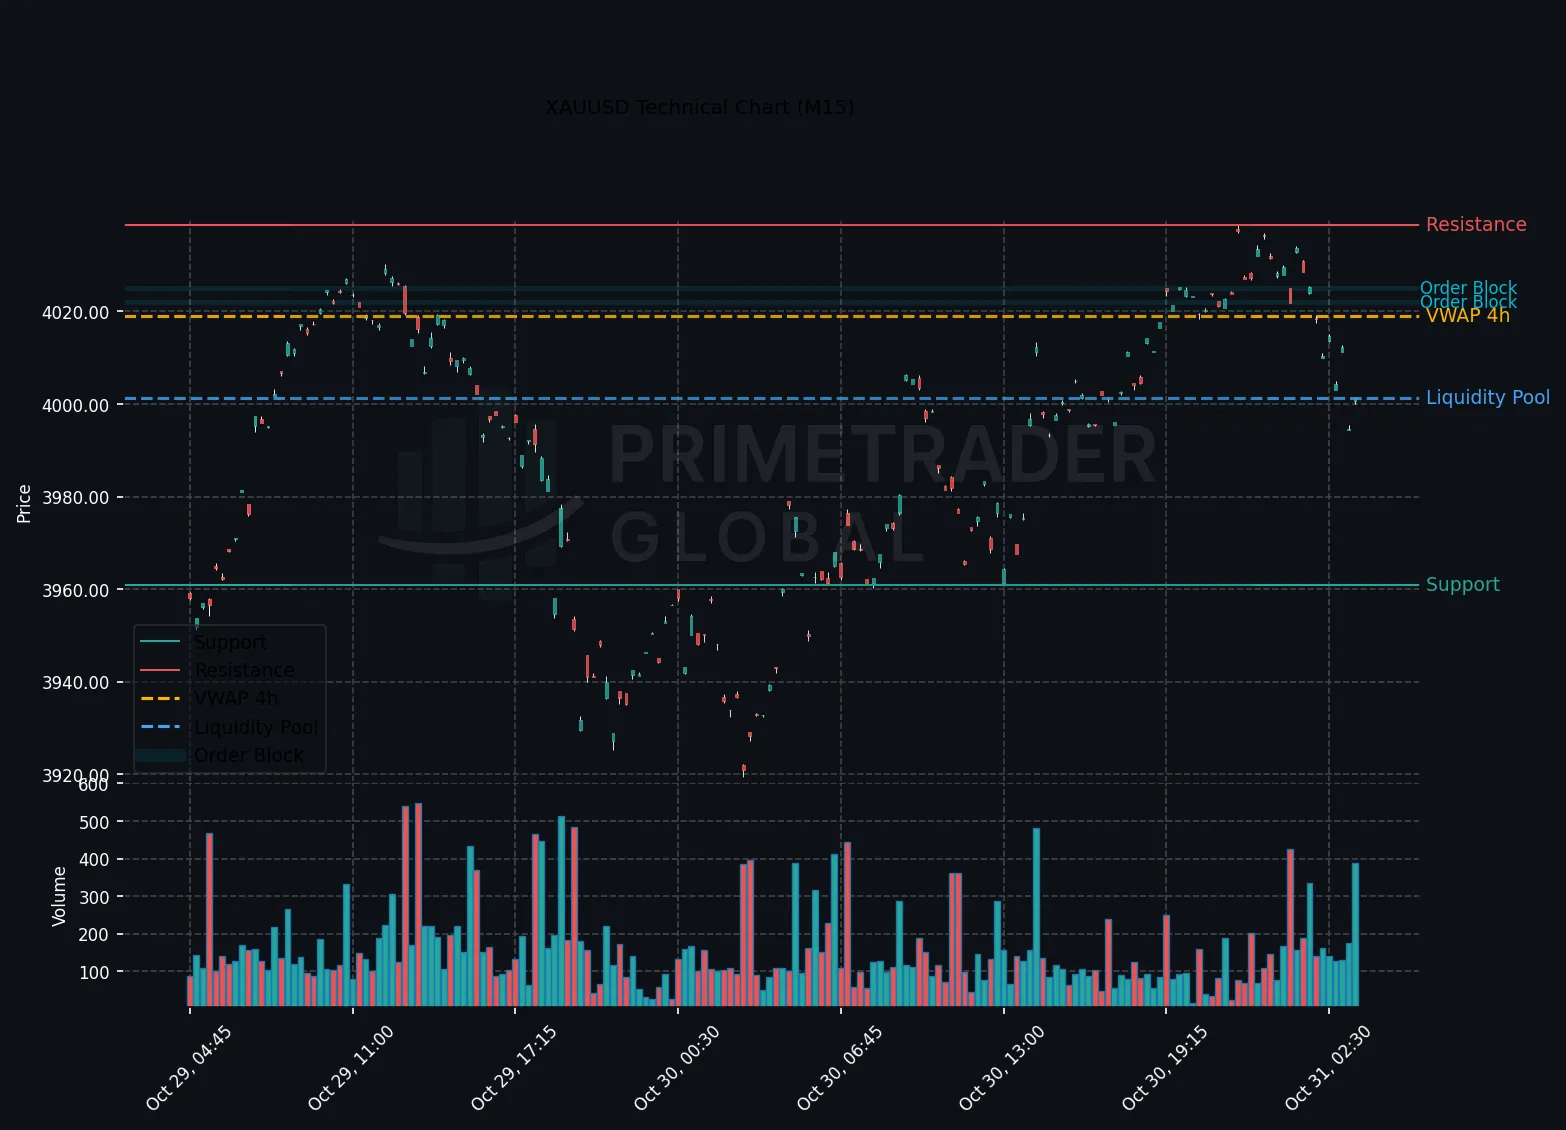Click the Oct 30, 00:30 time label

[x=677, y=1068]
